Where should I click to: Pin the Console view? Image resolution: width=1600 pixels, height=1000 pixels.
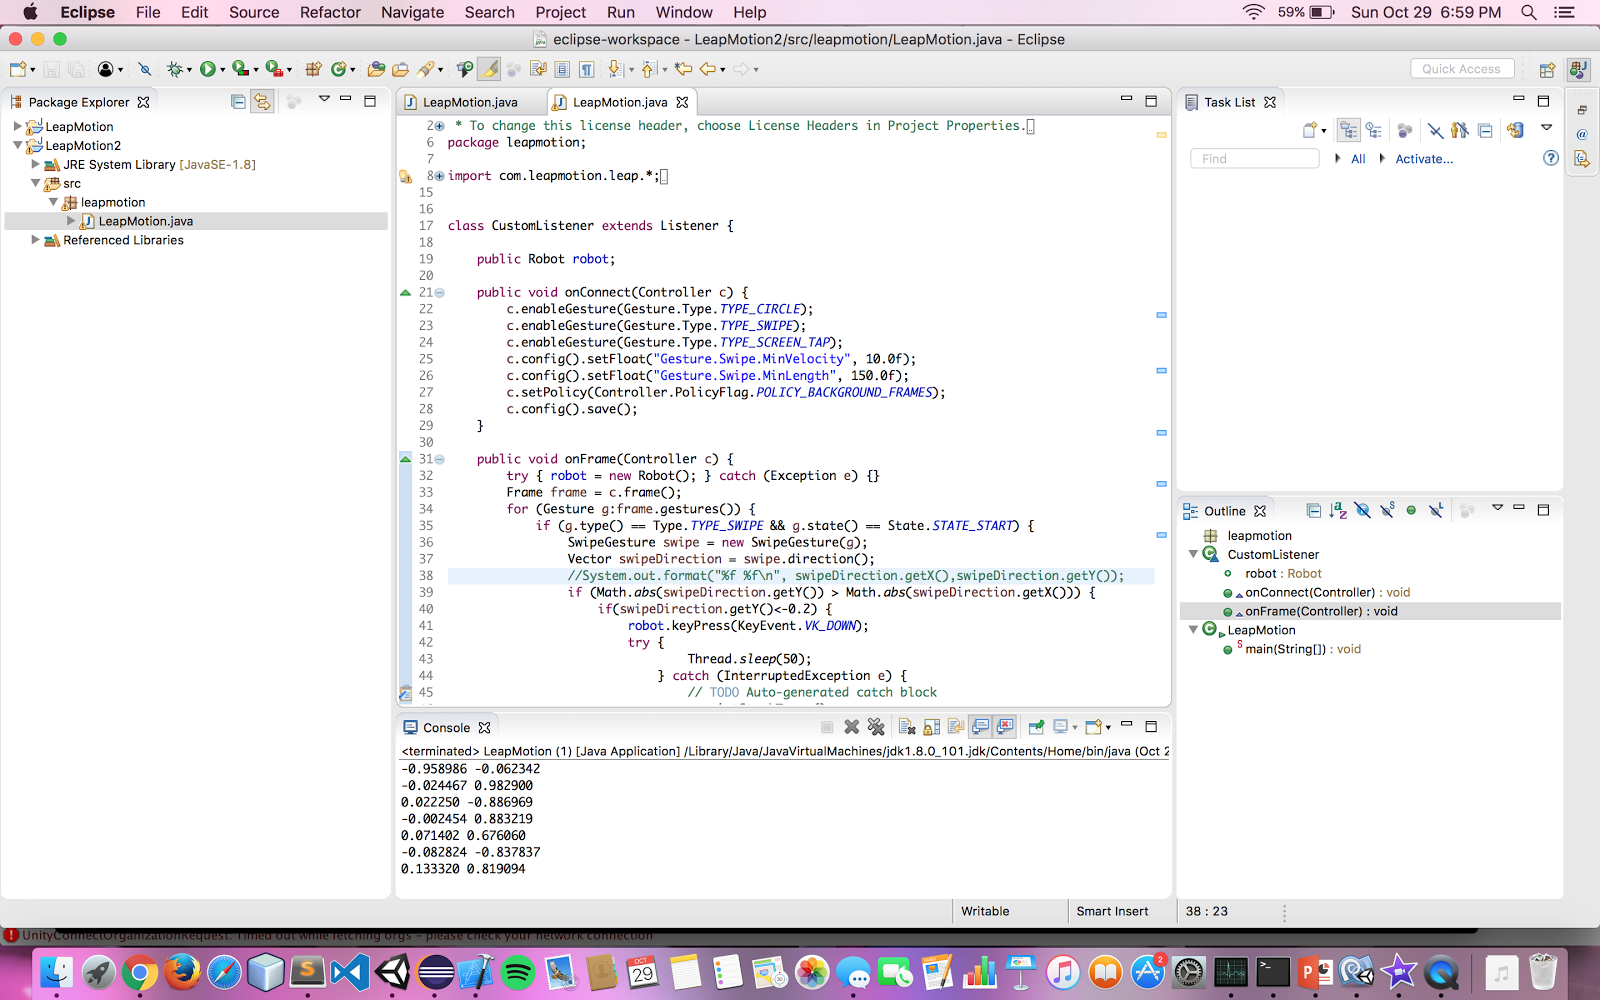click(x=1036, y=727)
